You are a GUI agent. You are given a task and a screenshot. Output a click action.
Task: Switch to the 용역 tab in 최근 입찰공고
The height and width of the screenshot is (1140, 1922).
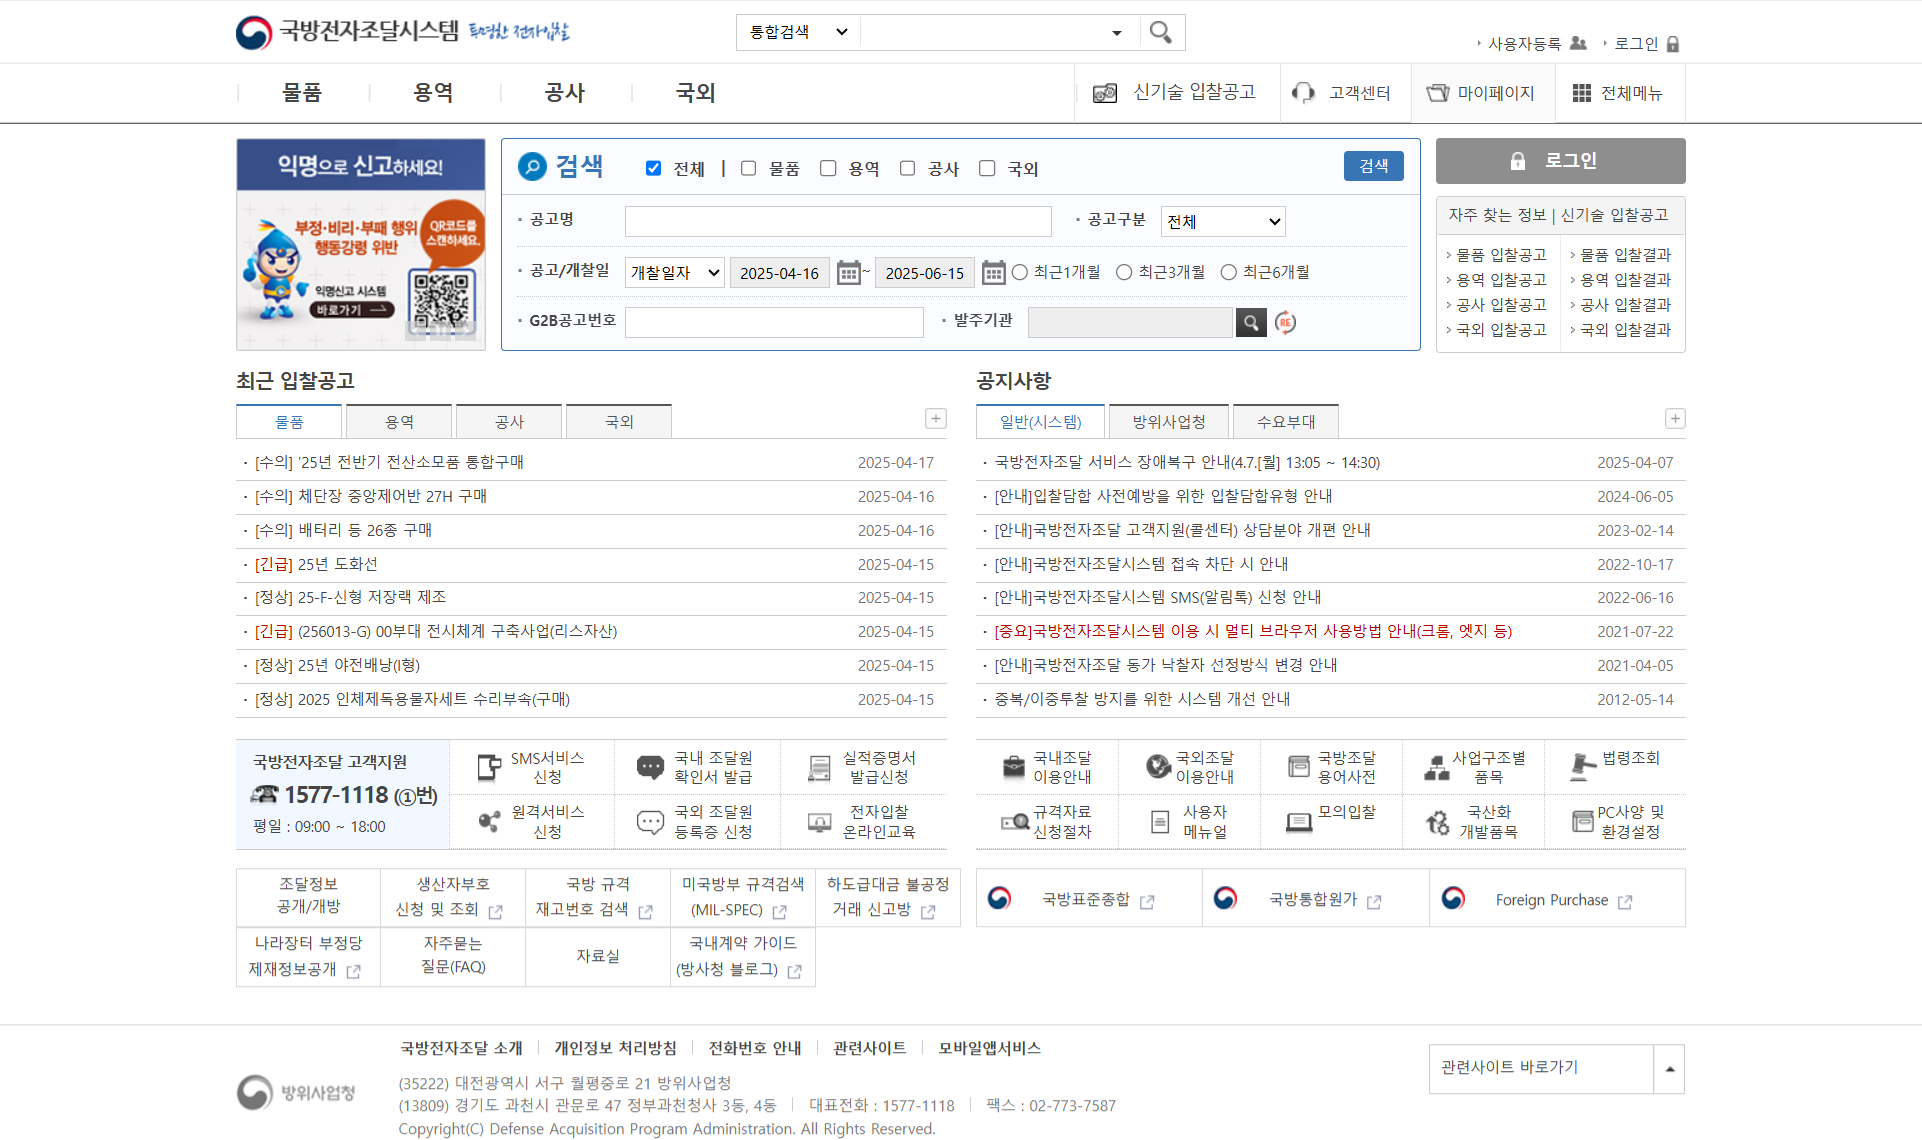point(399,422)
